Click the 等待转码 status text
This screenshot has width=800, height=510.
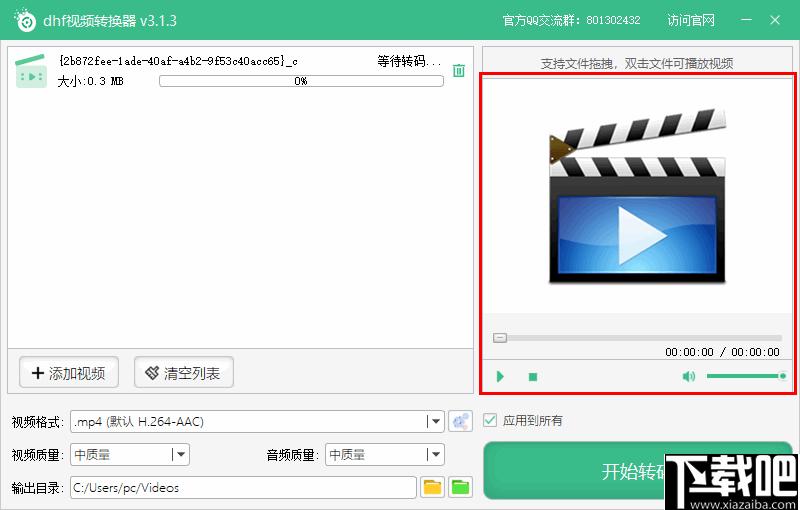[409, 61]
